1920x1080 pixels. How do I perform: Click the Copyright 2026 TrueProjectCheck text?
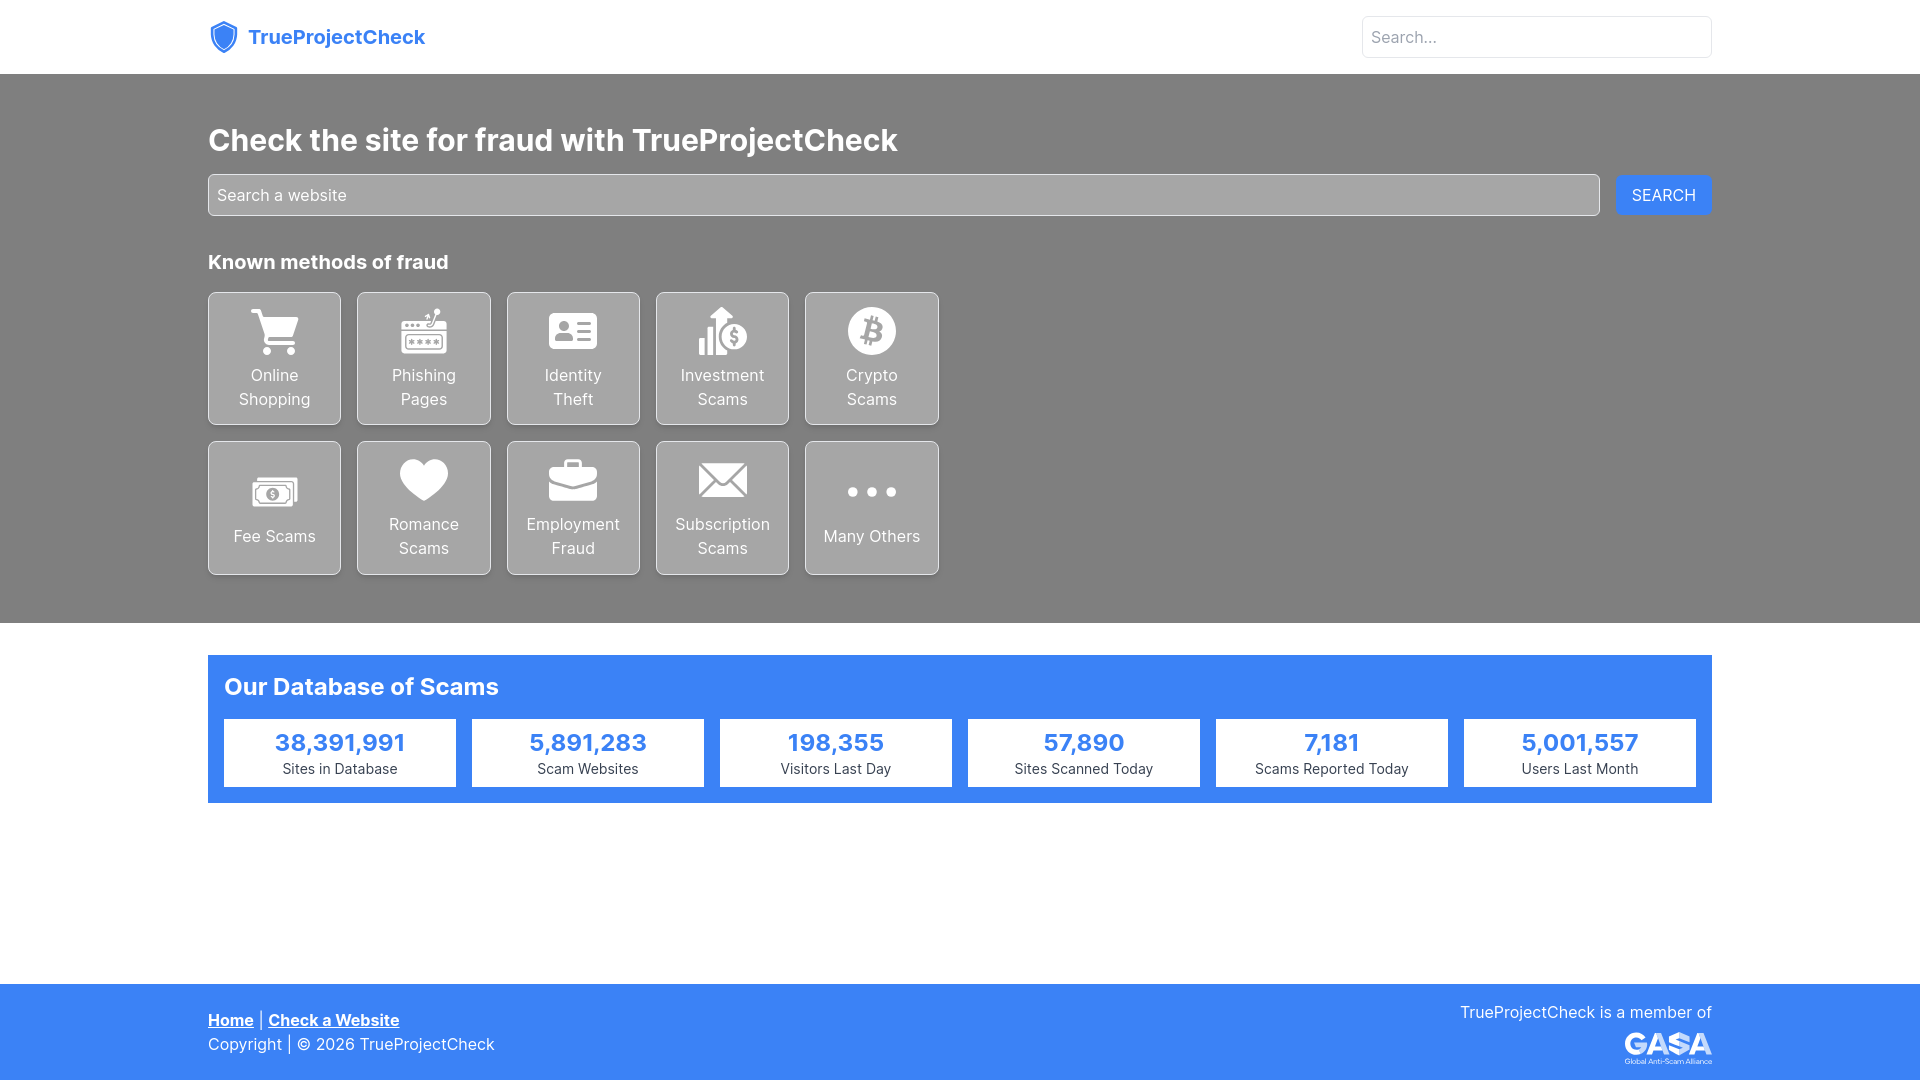(351, 1044)
